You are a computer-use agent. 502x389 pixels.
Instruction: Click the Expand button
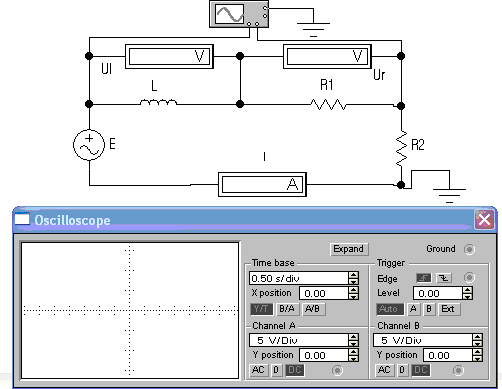tap(349, 249)
